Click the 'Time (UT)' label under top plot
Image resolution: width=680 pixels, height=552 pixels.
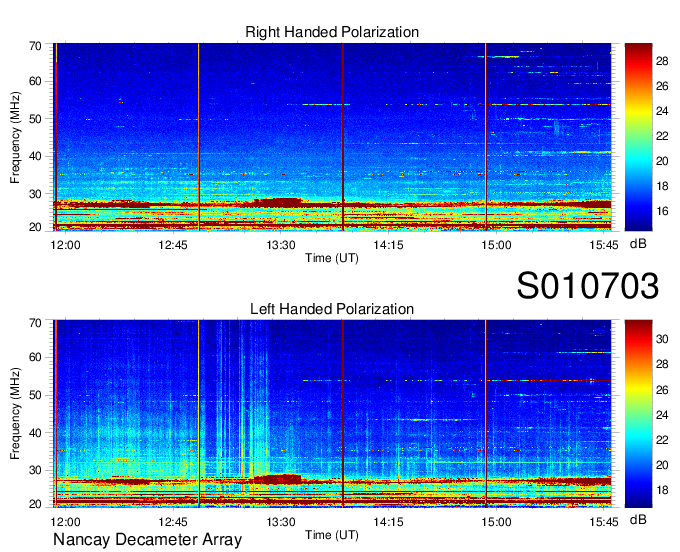(332, 258)
